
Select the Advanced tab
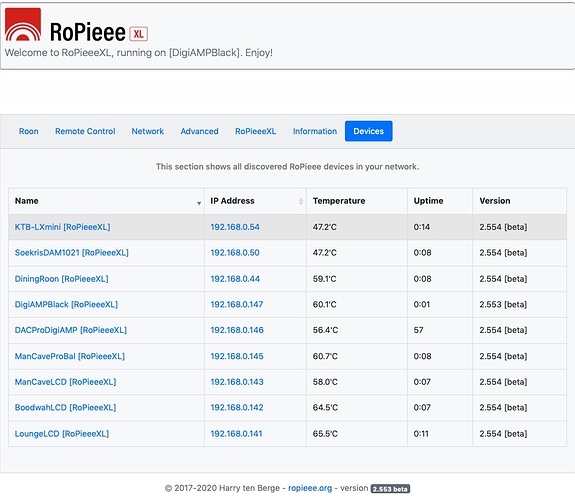(x=199, y=131)
